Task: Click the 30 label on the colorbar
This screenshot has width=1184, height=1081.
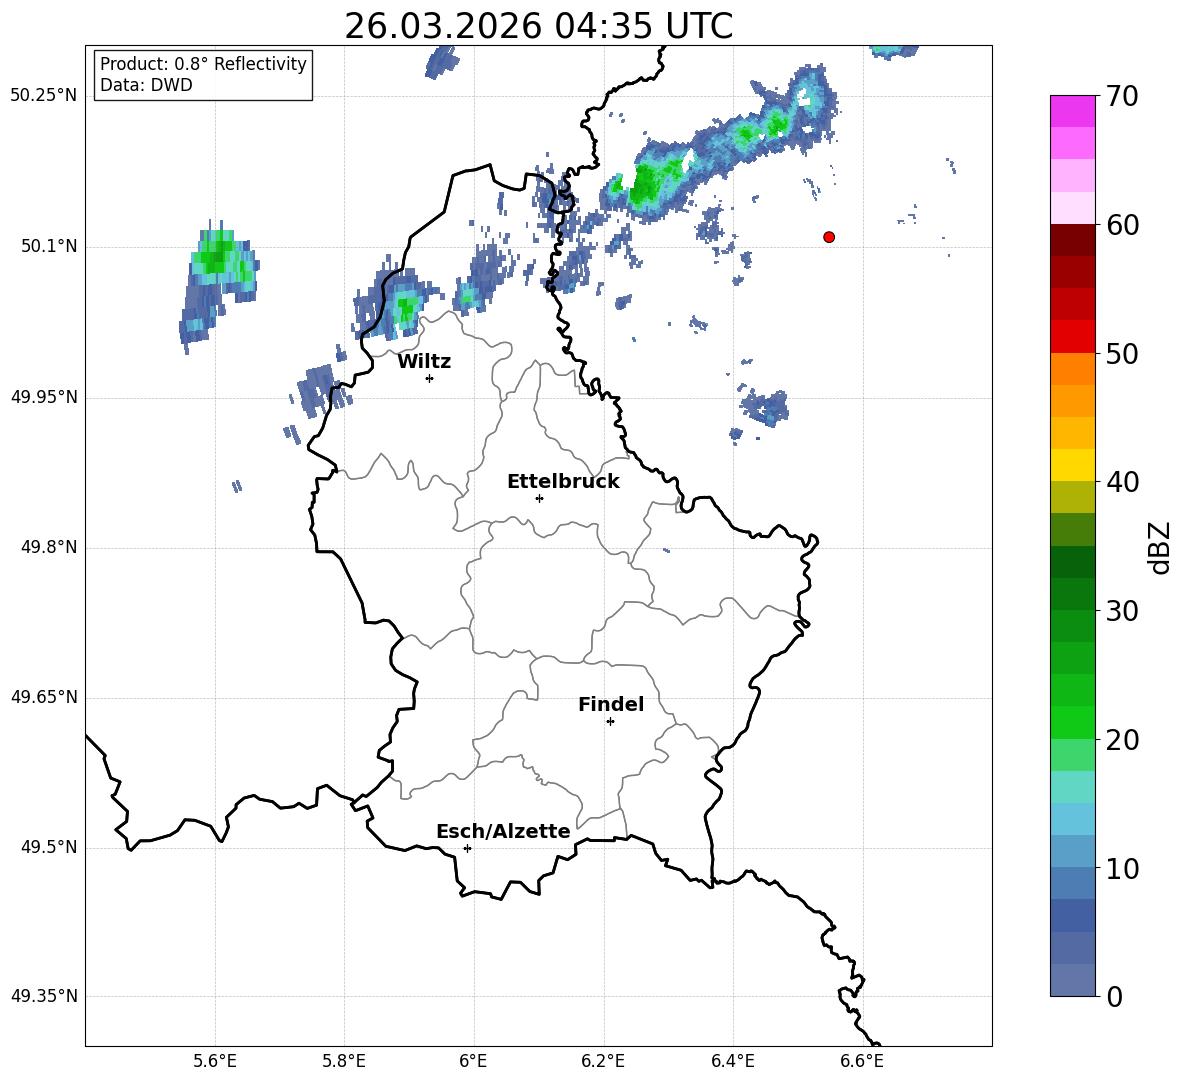Action: (x=1122, y=611)
